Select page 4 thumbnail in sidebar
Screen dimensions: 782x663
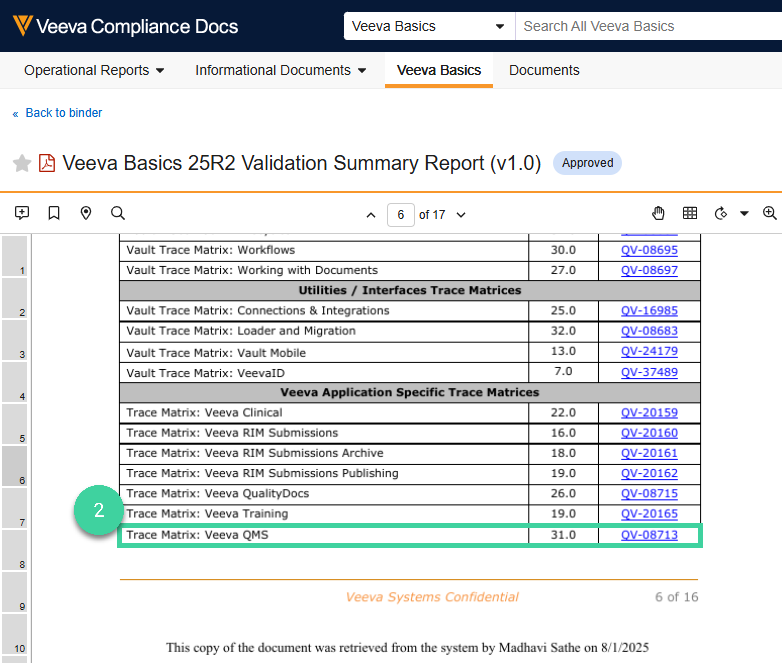(x=15, y=382)
